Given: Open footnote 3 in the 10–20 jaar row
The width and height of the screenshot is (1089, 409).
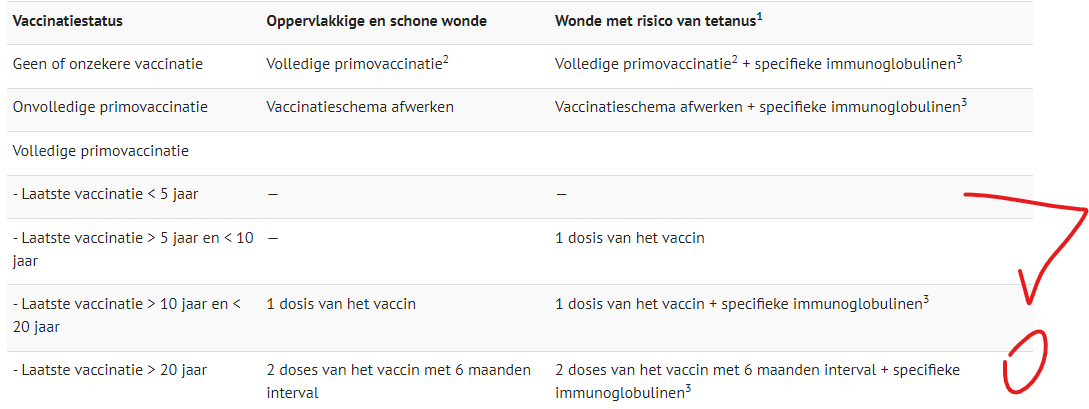Looking at the screenshot, I should 925,299.
